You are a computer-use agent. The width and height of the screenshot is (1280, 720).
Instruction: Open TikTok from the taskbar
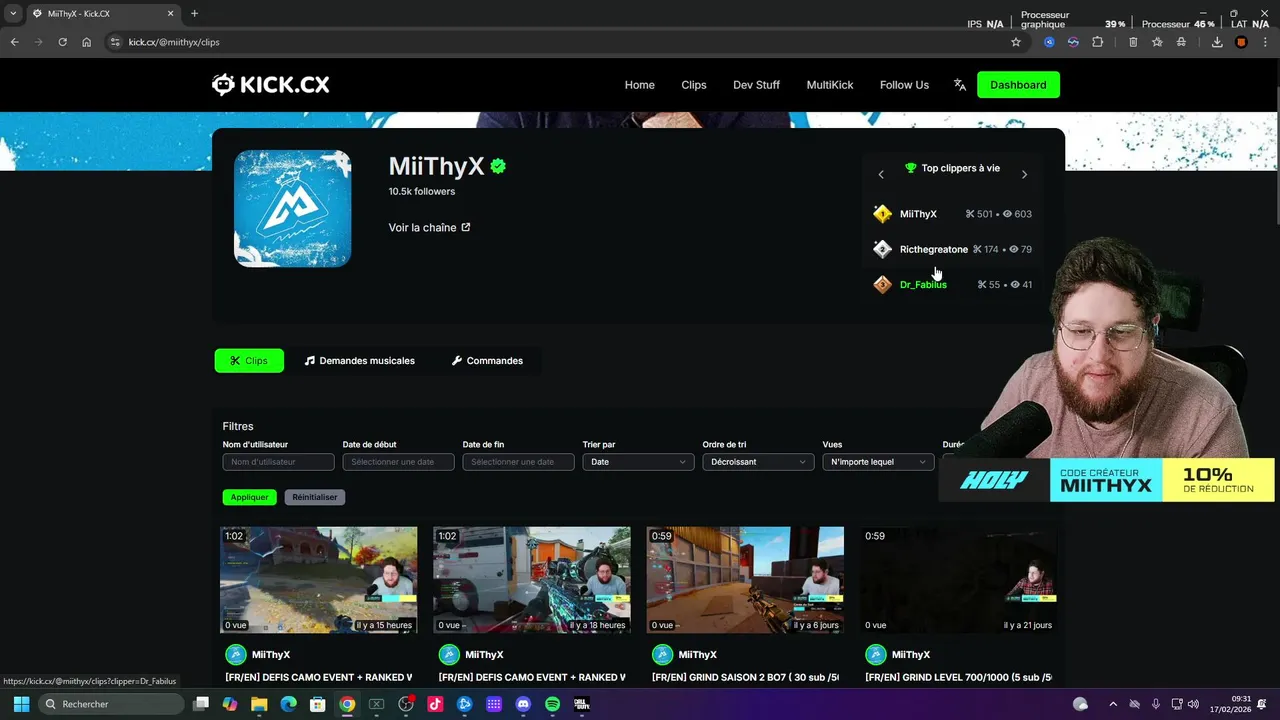pyautogui.click(x=435, y=704)
